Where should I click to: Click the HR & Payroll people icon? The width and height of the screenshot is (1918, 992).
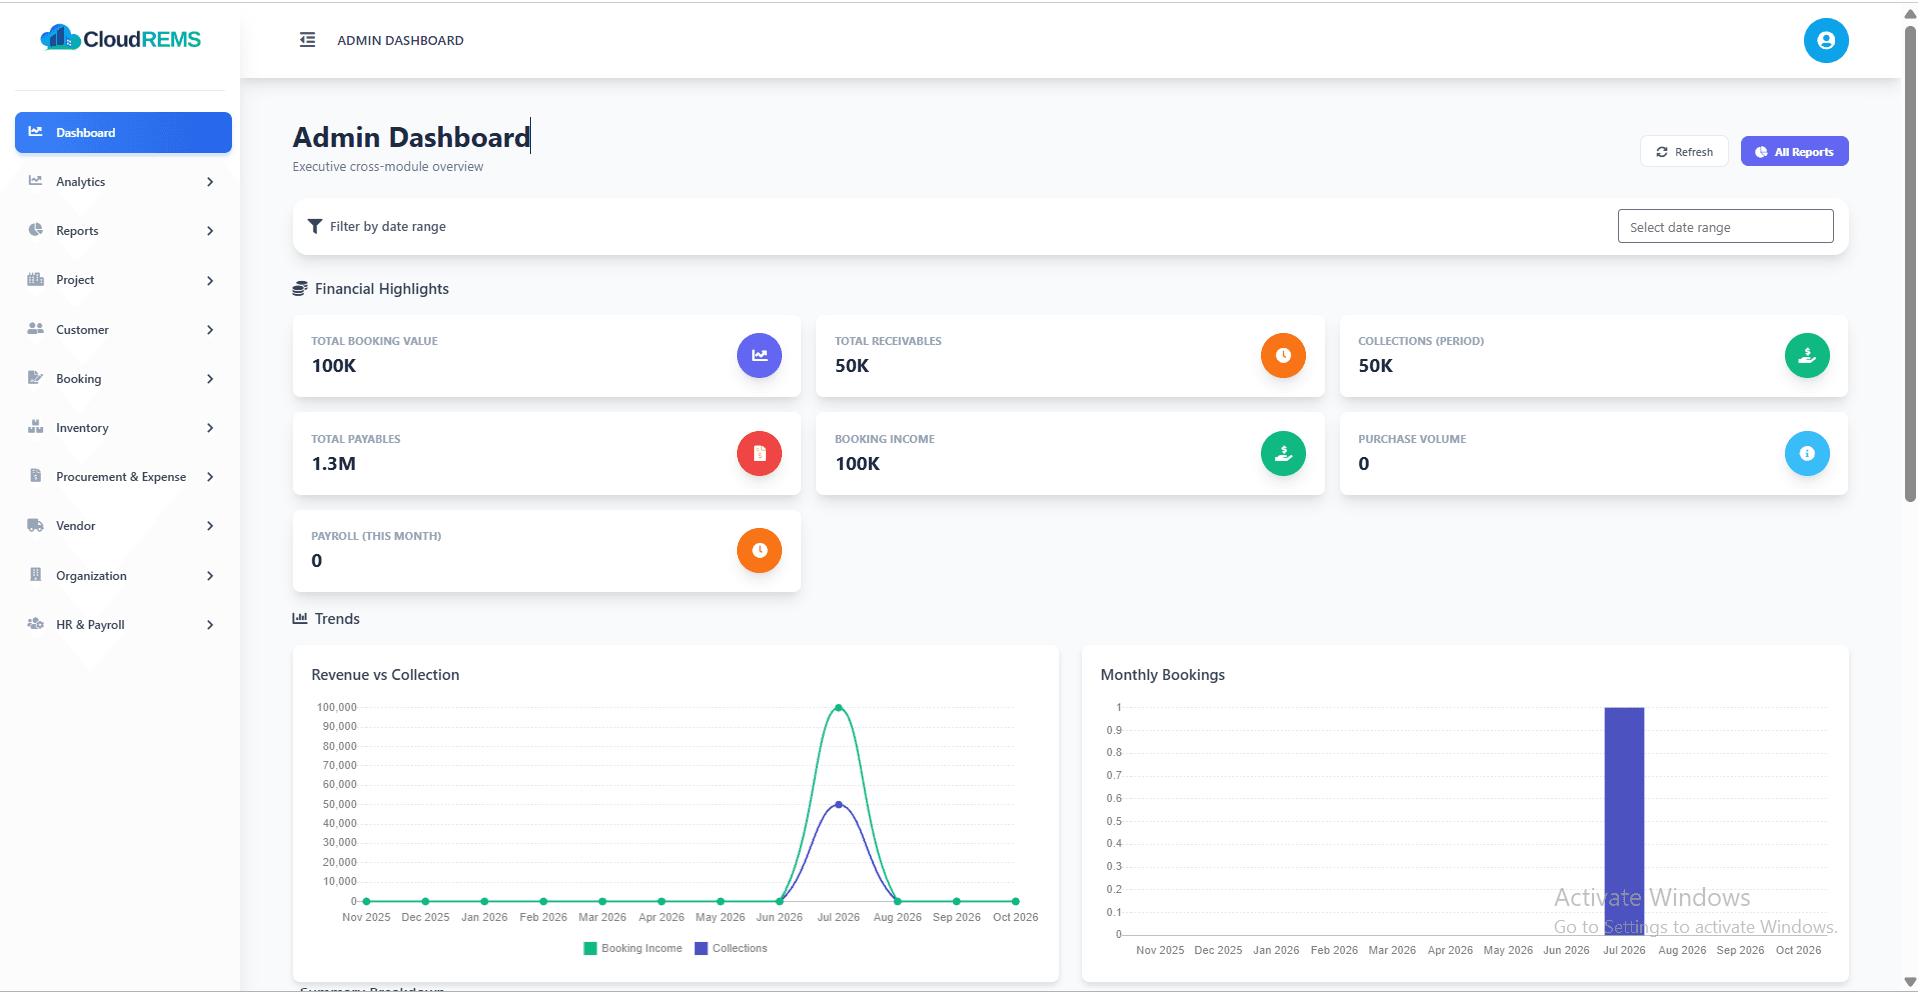36,624
